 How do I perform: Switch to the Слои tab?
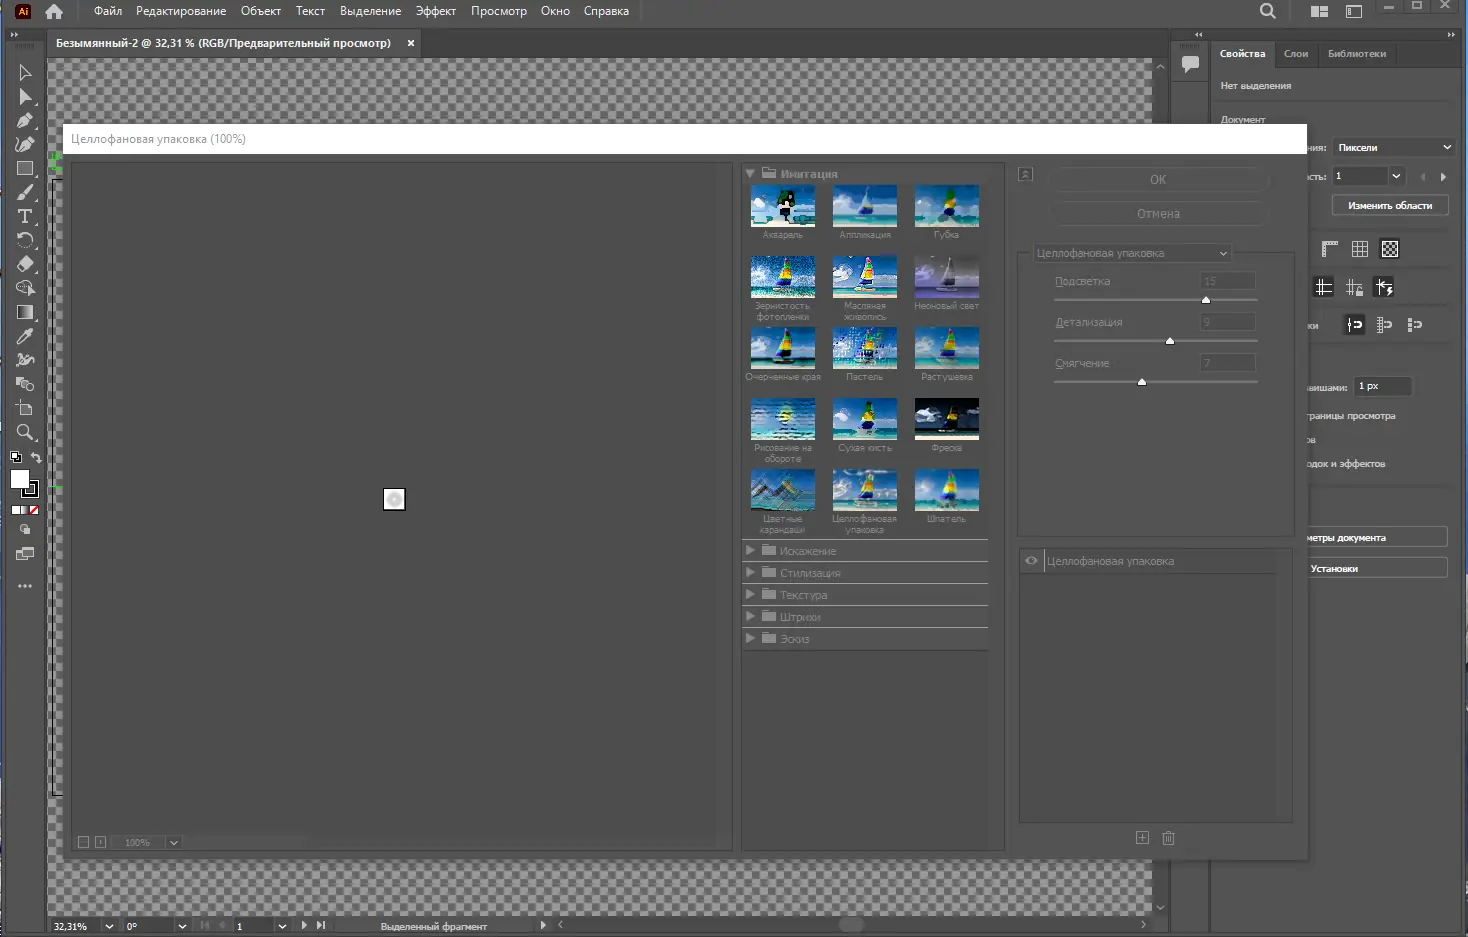click(x=1296, y=54)
